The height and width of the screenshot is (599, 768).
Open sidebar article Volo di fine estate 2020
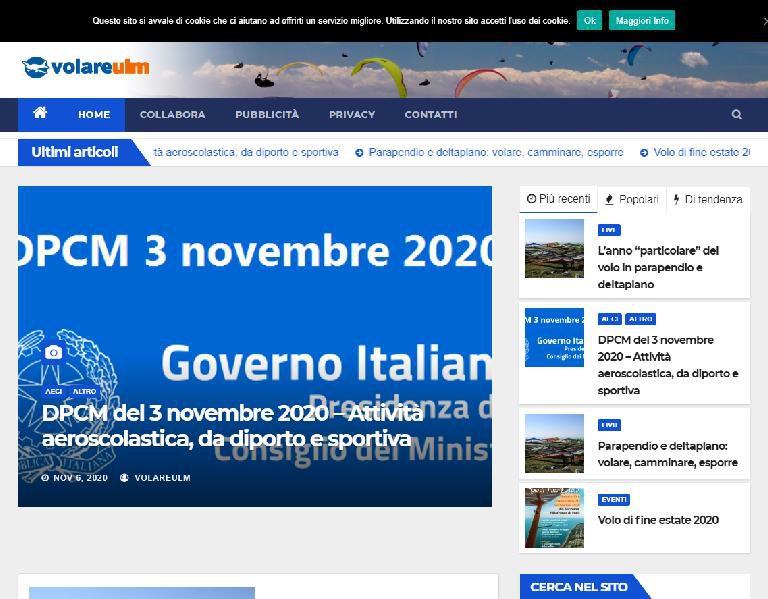pyautogui.click(x=658, y=520)
